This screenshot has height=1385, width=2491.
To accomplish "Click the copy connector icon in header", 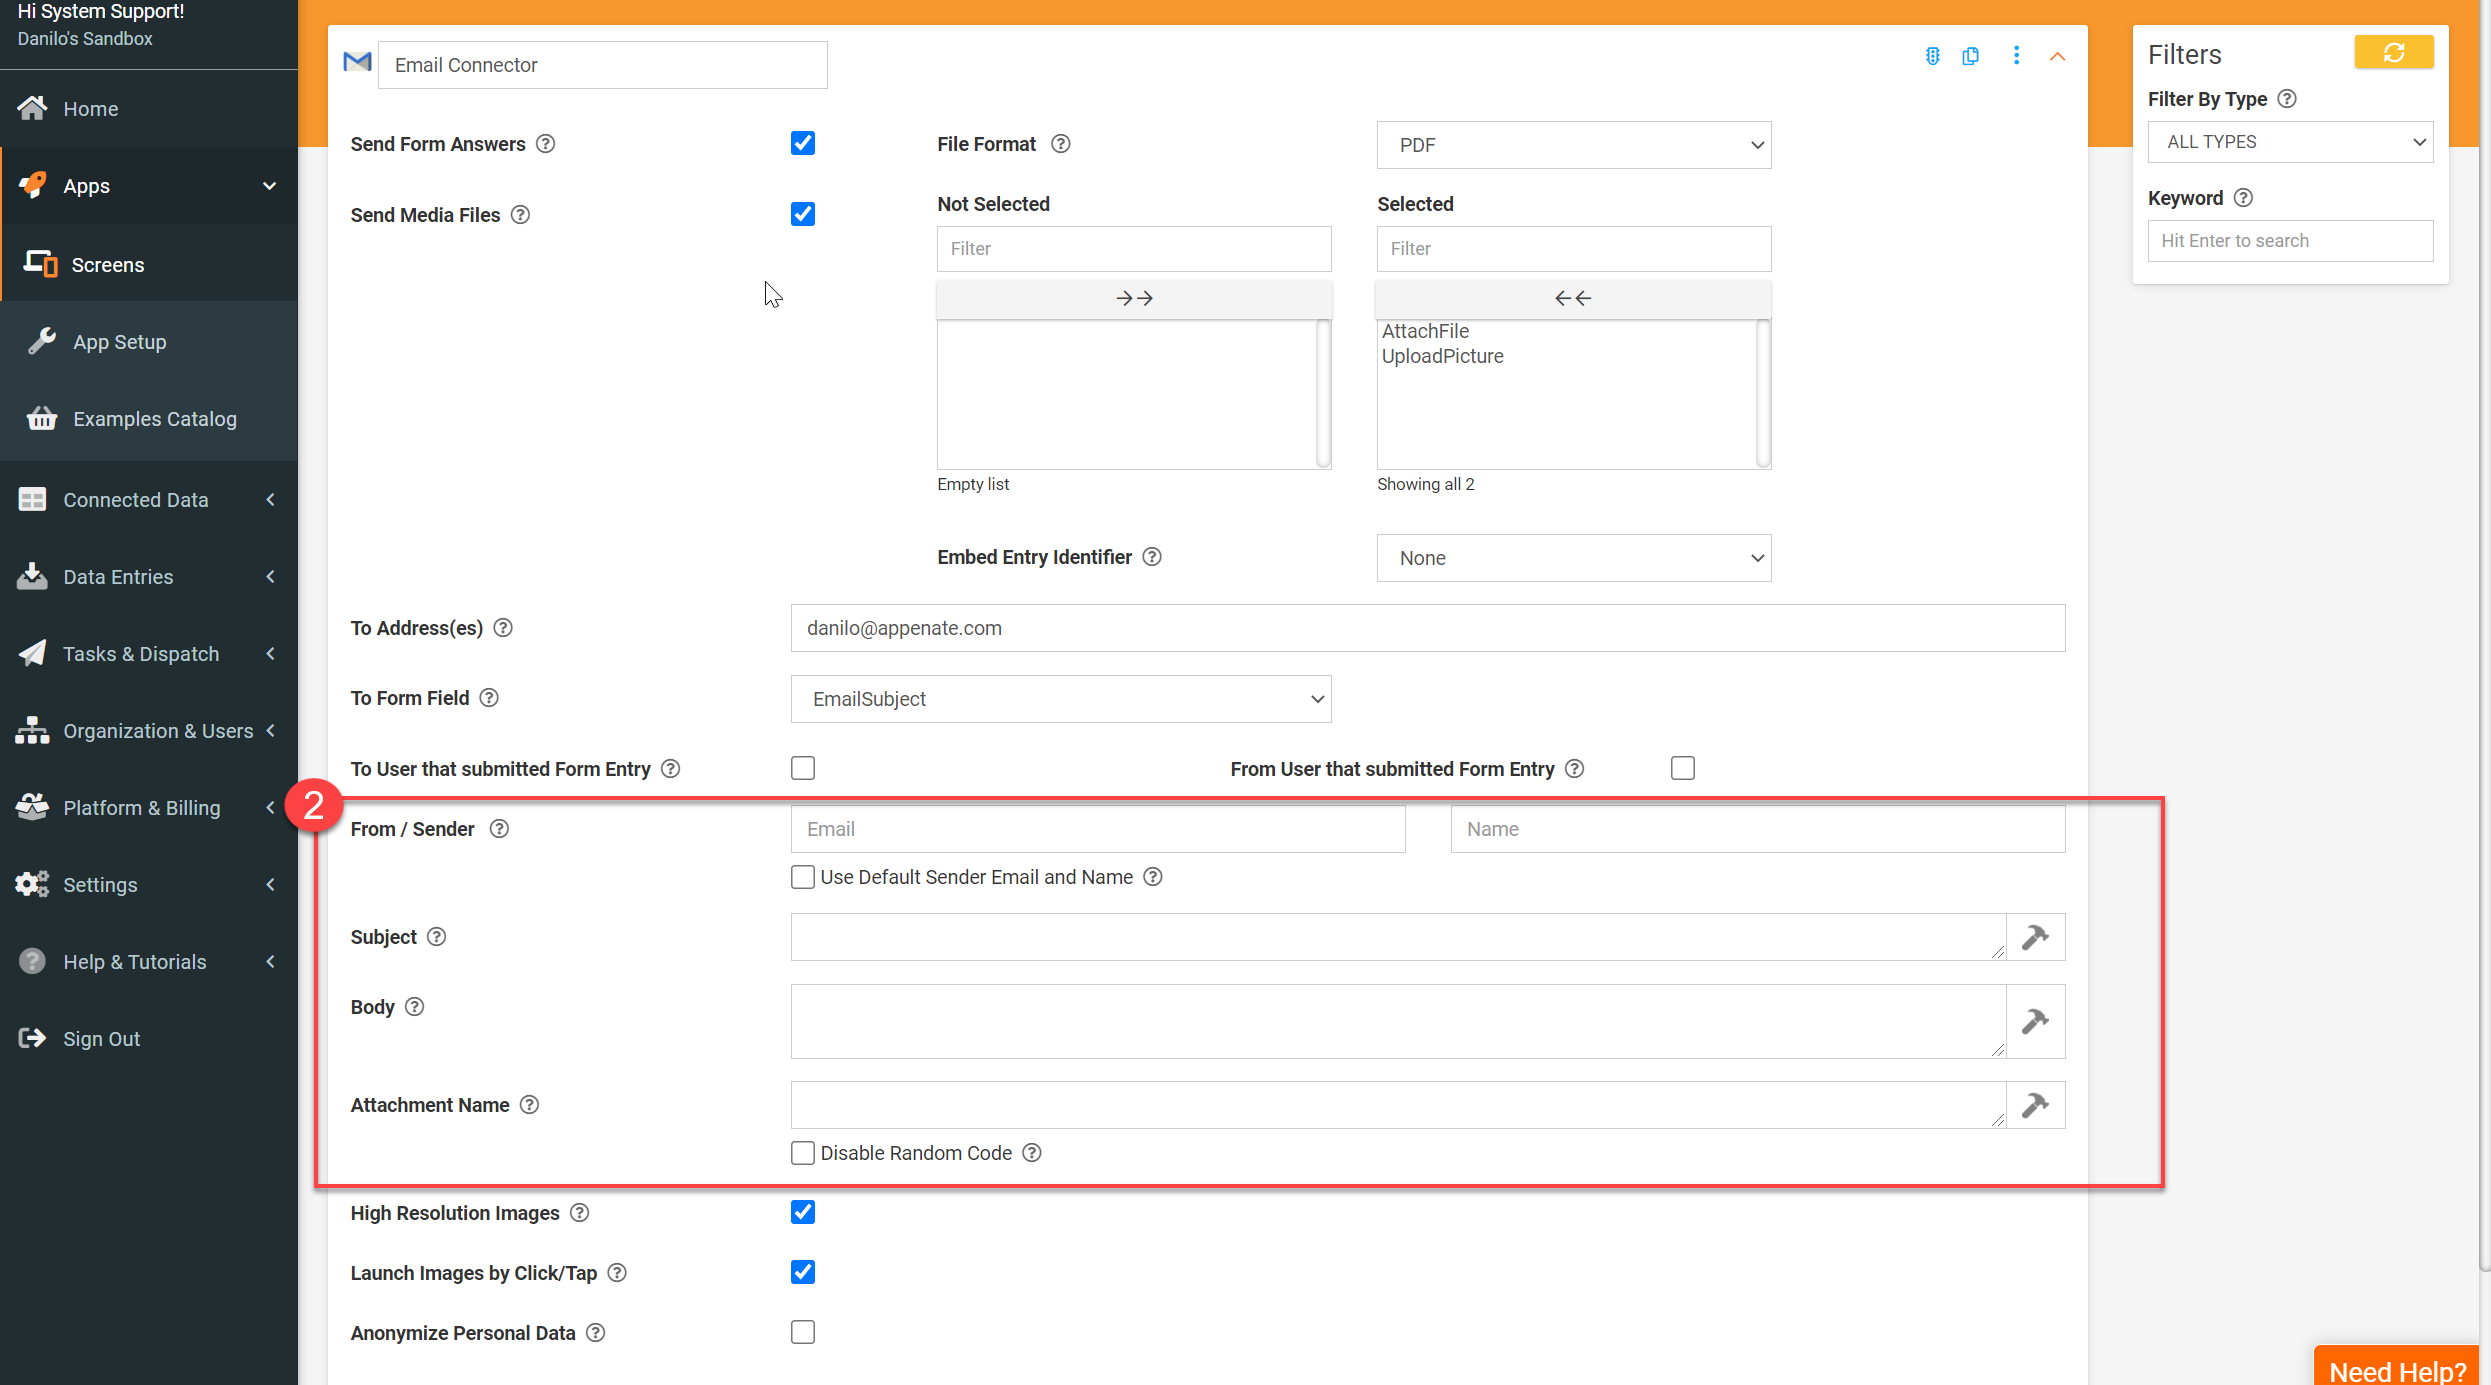I will [1971, 56].
